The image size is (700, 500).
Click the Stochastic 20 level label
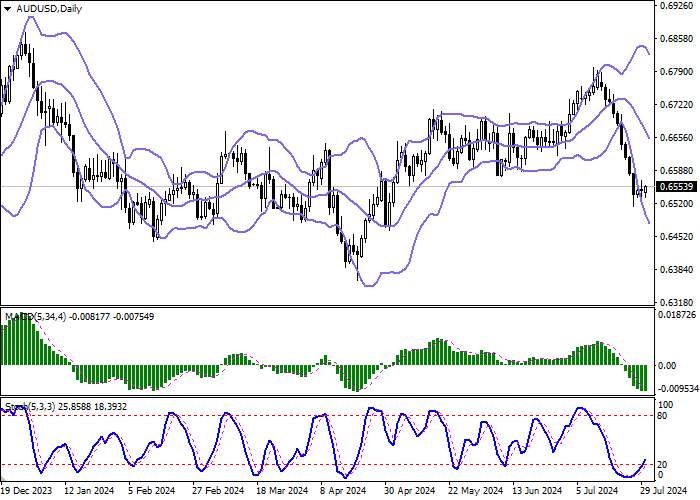tap(663, 465)
